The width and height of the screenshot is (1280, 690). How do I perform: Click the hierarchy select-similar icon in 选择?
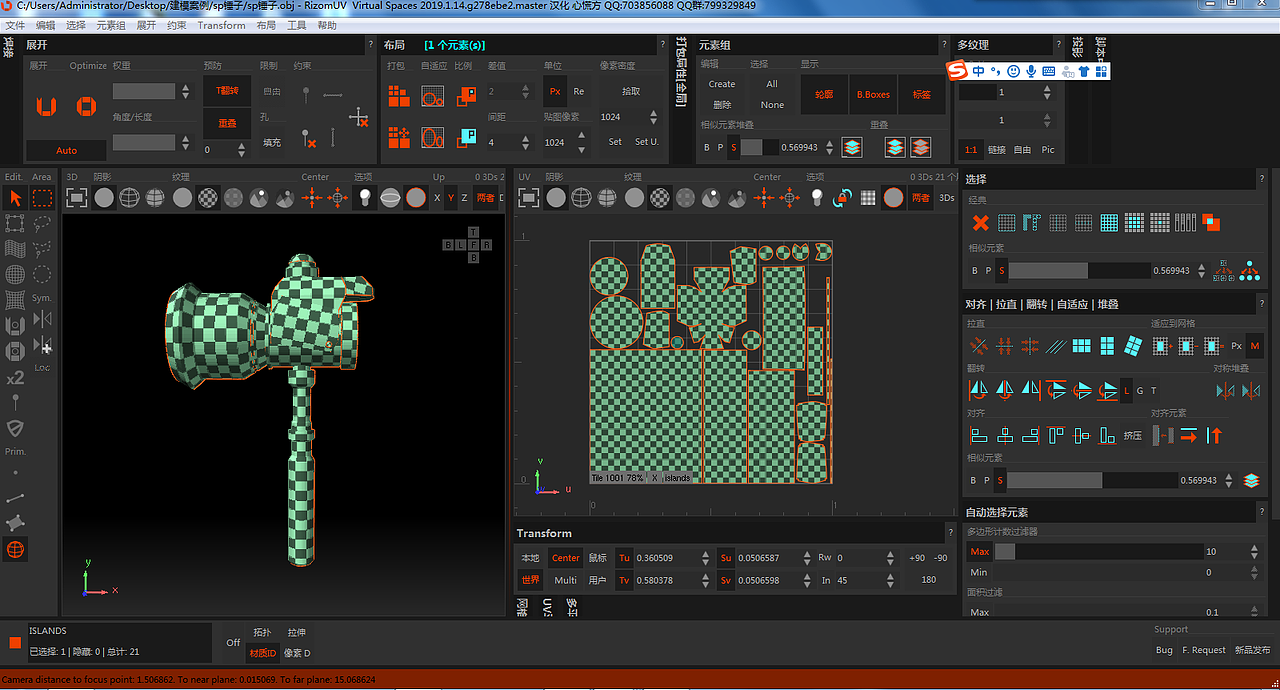[x=1250, y=270]
